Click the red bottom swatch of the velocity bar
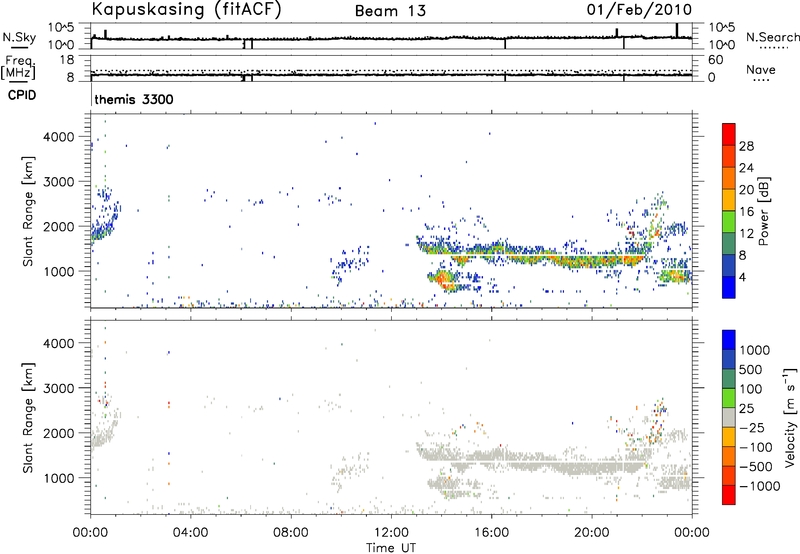 729,495
